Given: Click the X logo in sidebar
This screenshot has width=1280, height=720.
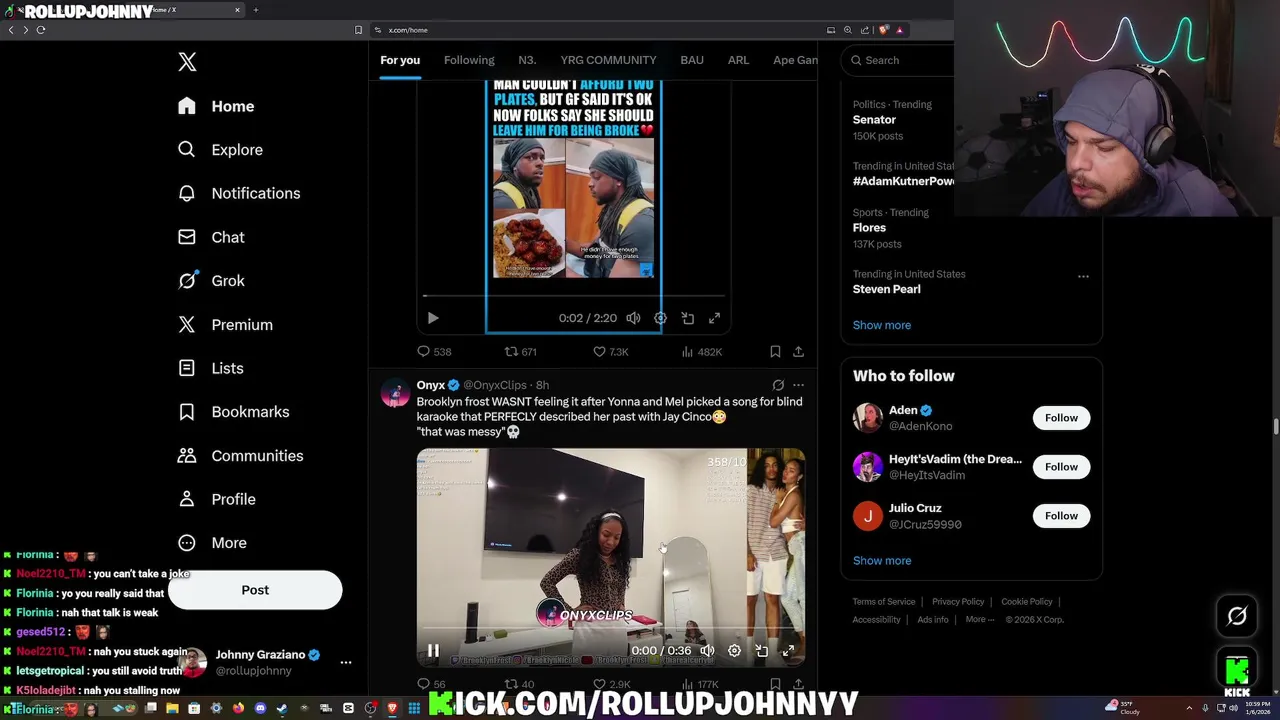Looking at the screenshot, I should [x=187, y=62].
